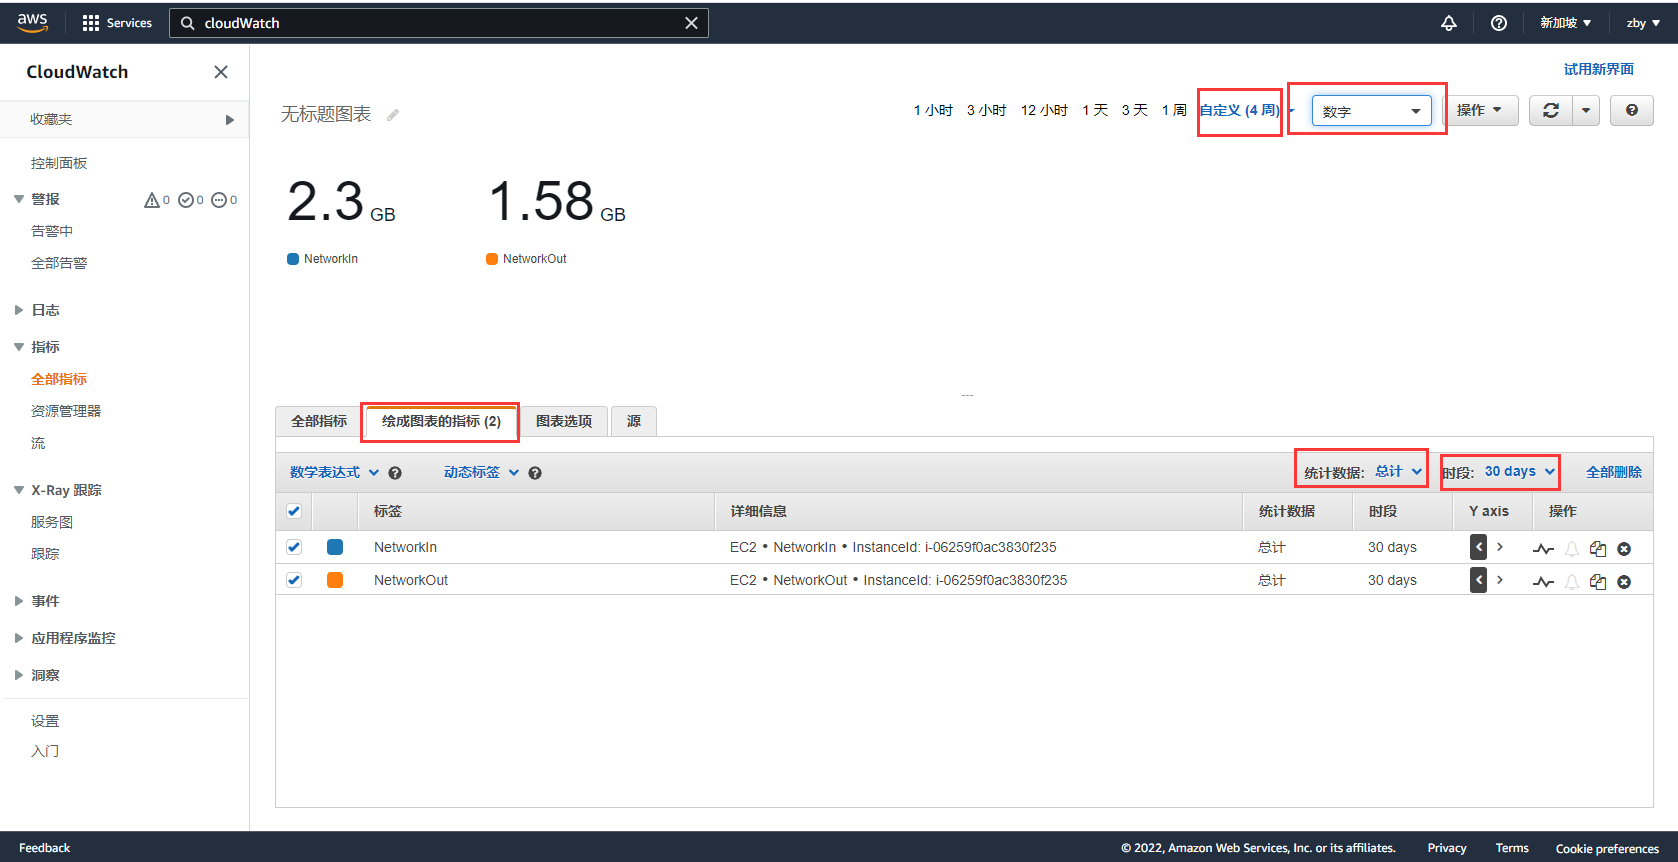Viewport: 1678px width, 862px height.
Task: Open help for 数学表达式
Action: tap(395, 473)
